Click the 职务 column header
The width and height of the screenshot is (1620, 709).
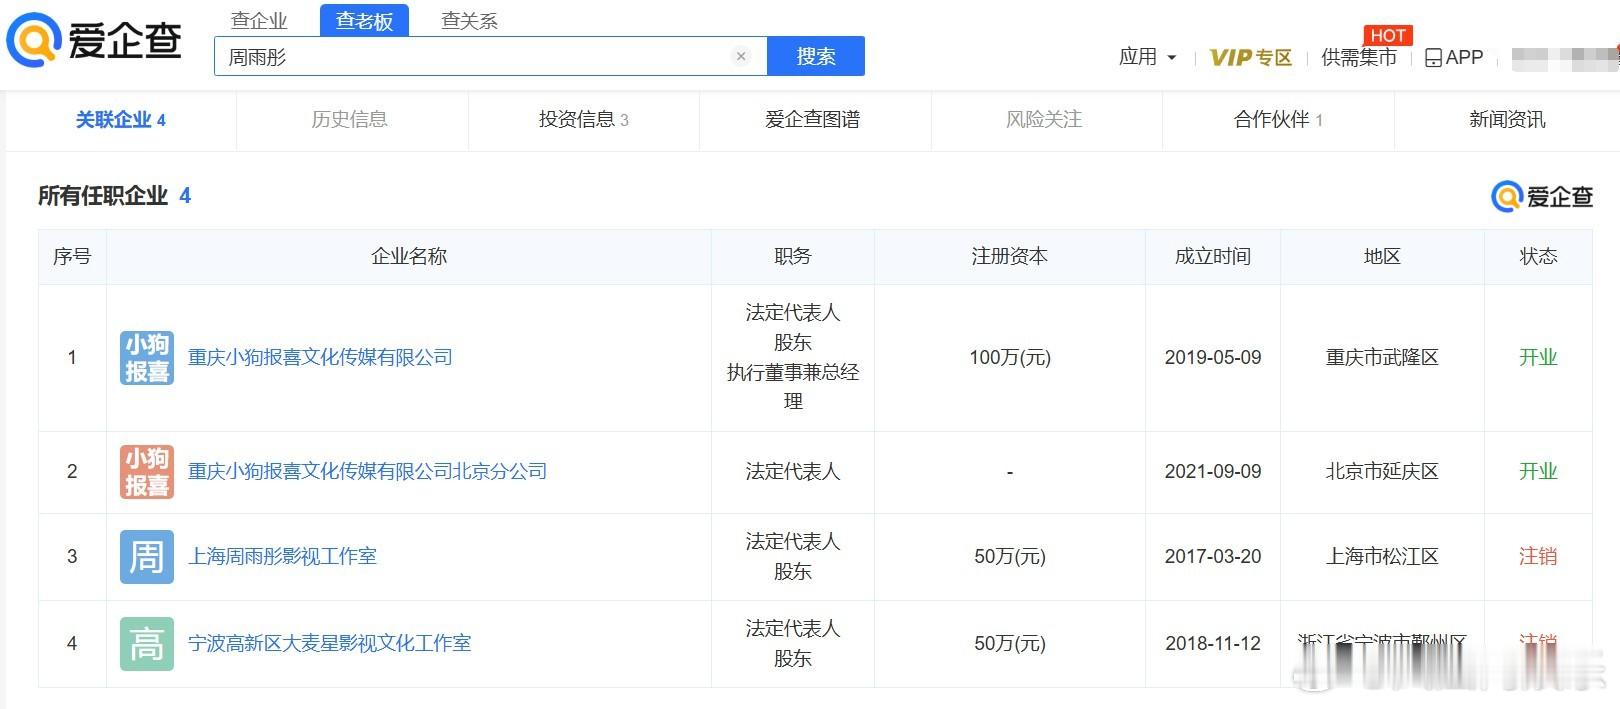click(792, 257)
